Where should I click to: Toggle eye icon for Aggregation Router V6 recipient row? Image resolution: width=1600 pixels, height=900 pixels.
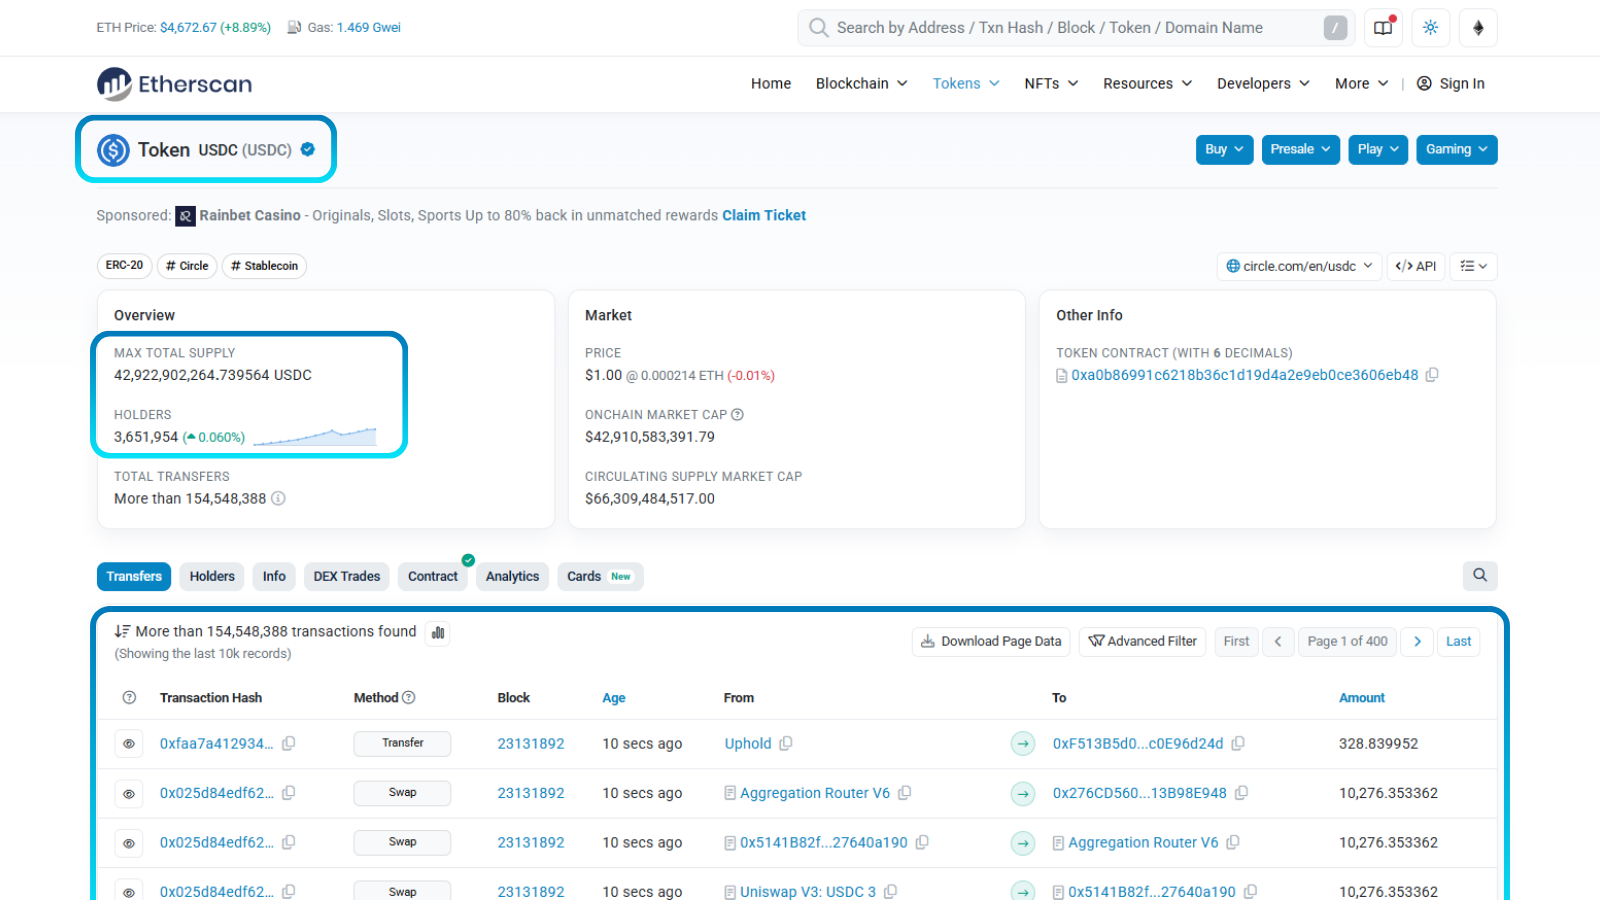click(x=129, y=843)
